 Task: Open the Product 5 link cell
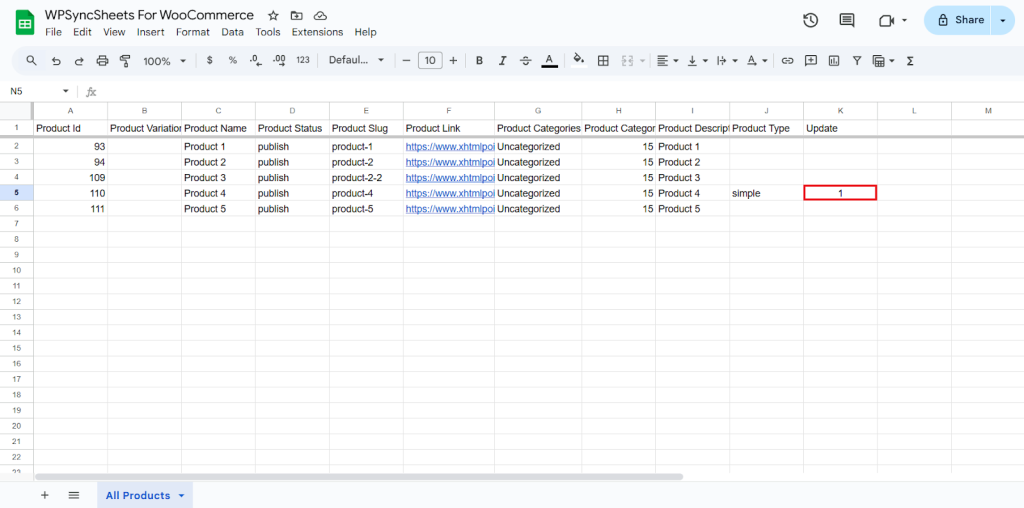pyautogui.click(x=449, y=209)
